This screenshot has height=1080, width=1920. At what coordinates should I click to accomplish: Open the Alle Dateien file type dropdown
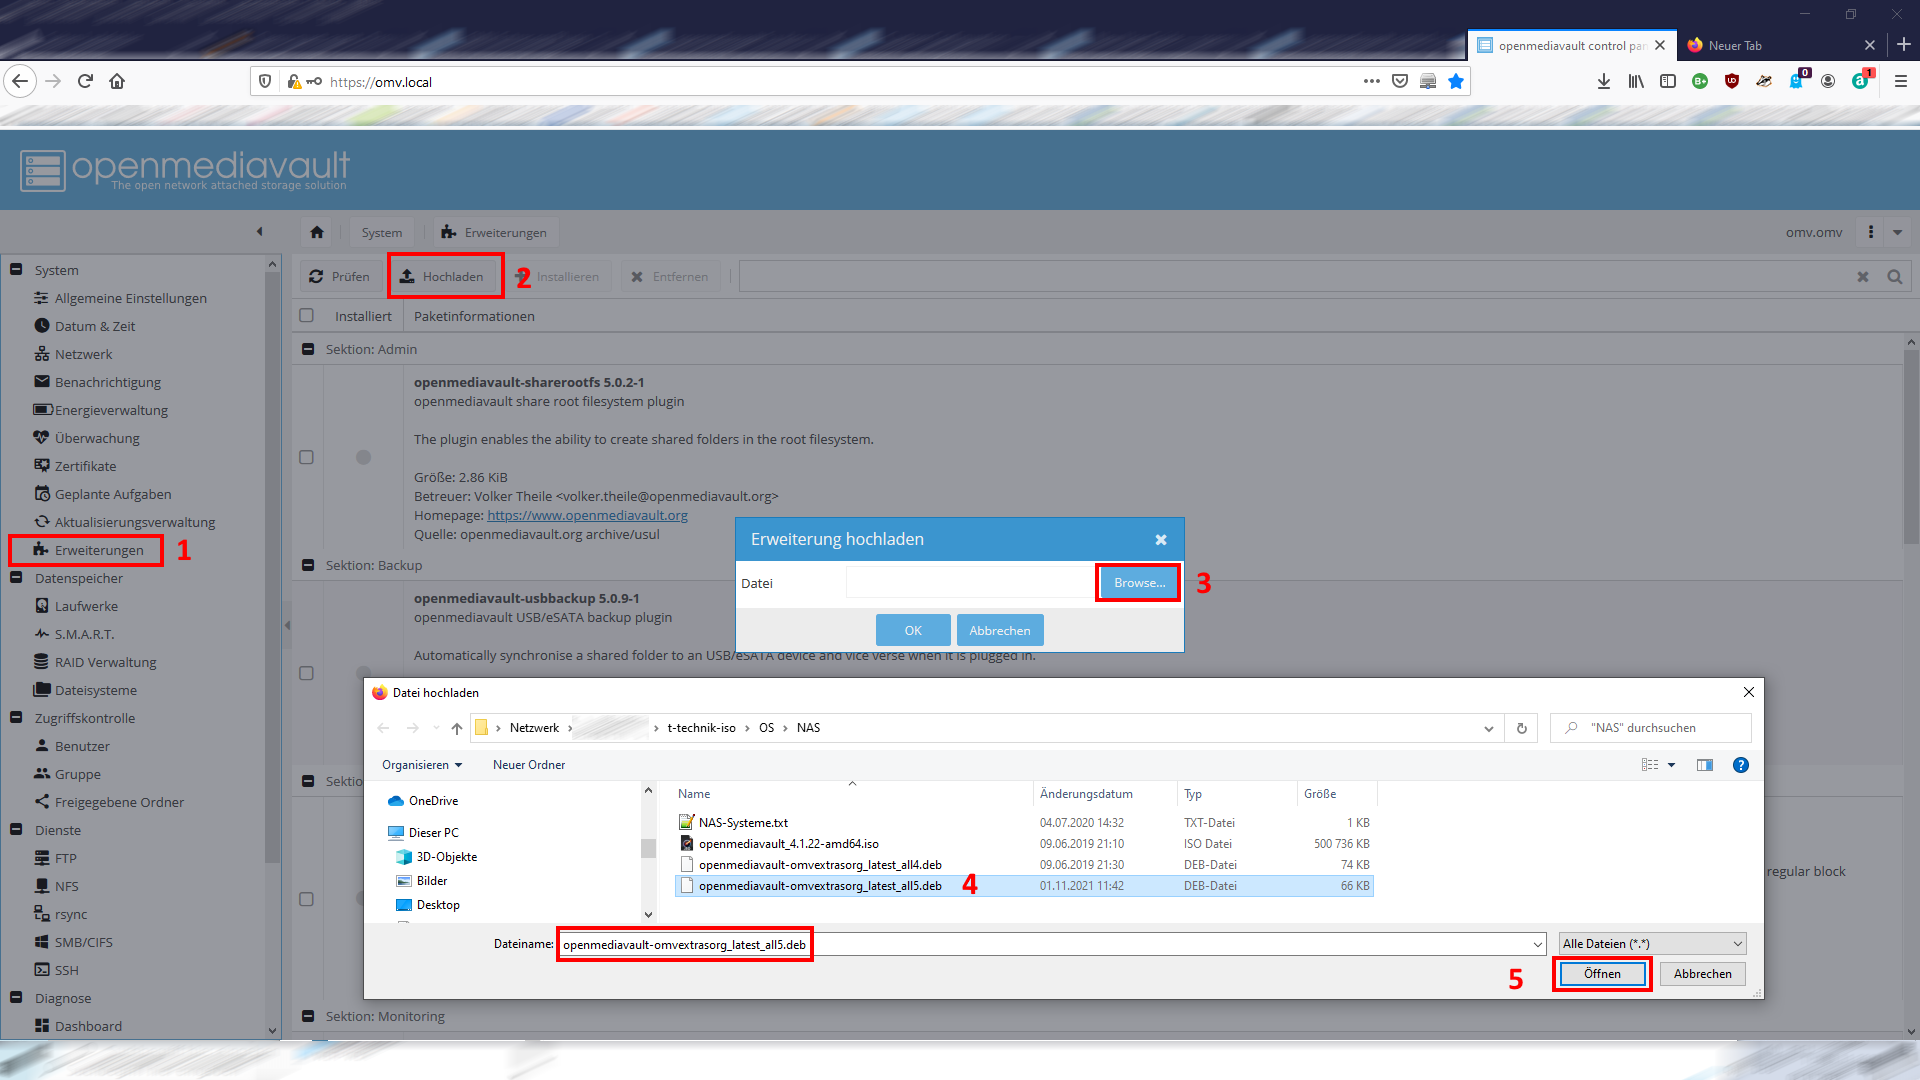click(1653, 944)
